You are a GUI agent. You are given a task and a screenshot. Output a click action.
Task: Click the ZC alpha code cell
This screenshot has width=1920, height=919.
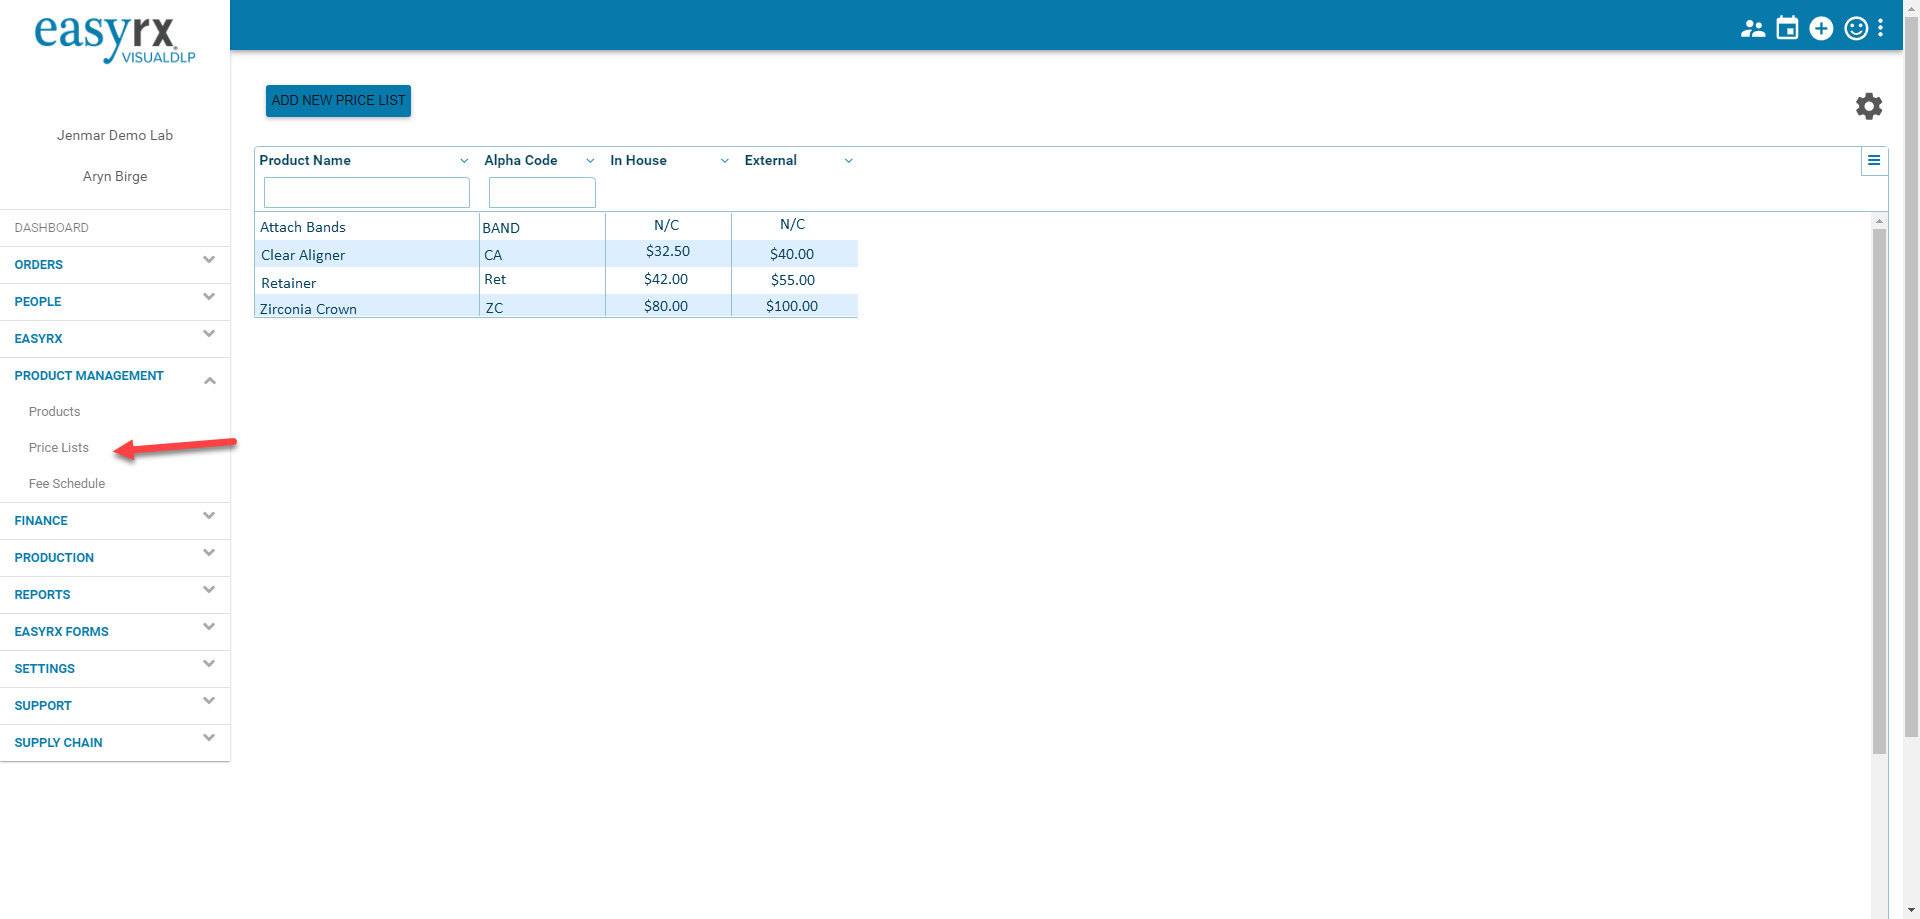coord(494,308)
